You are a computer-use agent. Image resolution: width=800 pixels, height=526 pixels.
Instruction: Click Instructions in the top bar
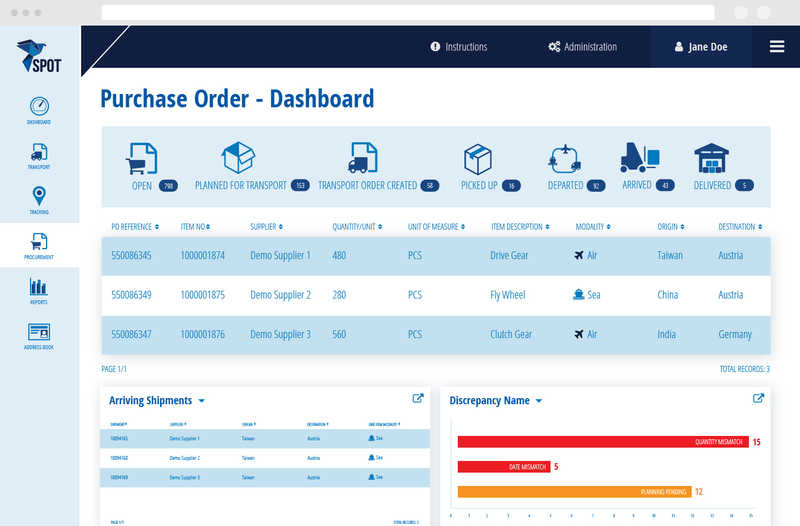pos(458,47)
